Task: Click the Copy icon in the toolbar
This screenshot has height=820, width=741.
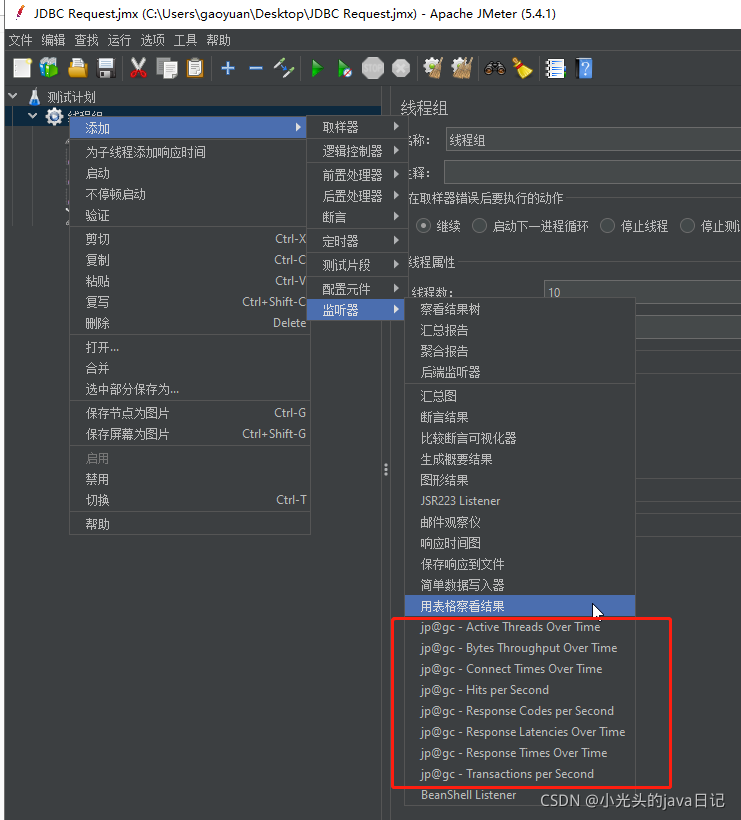Action: (x=167, y=69)
